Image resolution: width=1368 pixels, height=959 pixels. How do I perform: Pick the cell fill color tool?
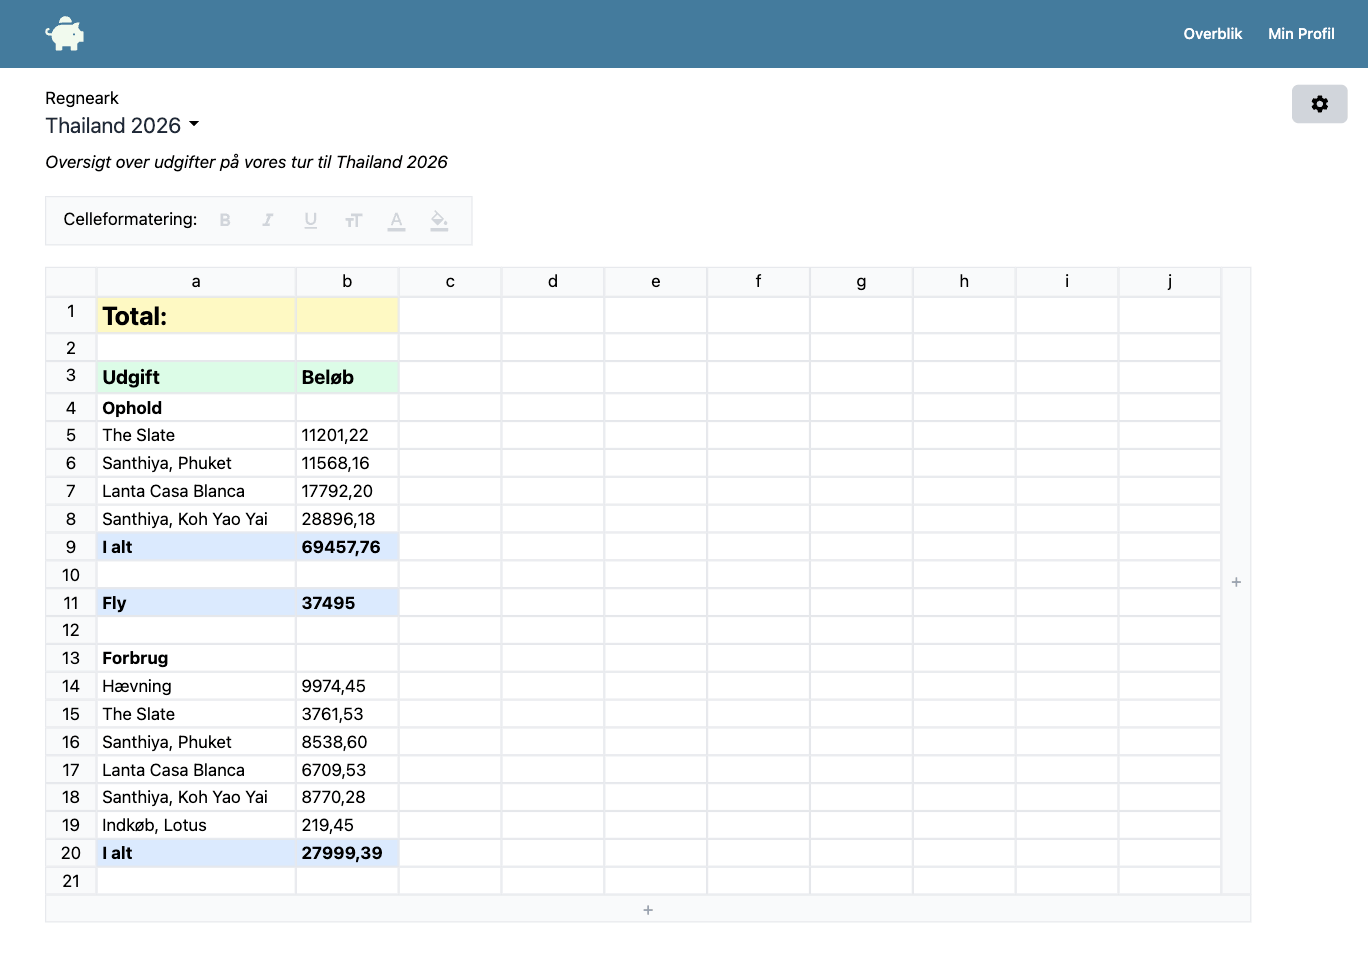pos(439,220)
